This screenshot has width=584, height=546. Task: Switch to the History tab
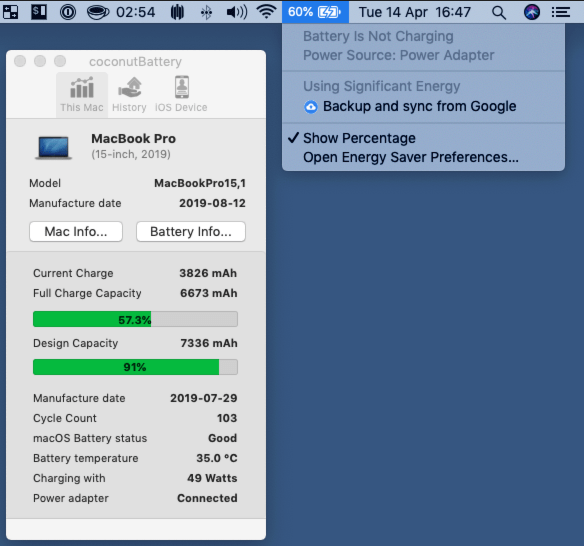click(x=129, y=95)
